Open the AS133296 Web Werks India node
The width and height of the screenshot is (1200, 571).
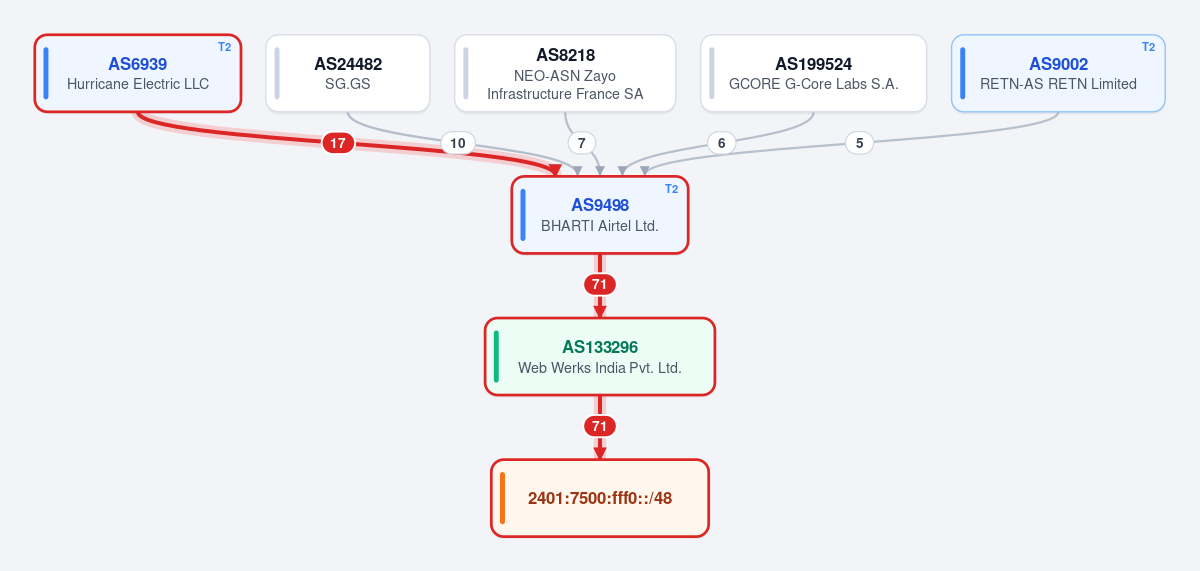coord(600,357)
